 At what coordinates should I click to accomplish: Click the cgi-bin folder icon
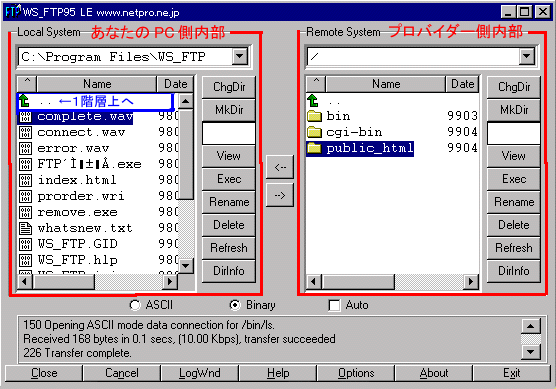(x=314, y=132)
